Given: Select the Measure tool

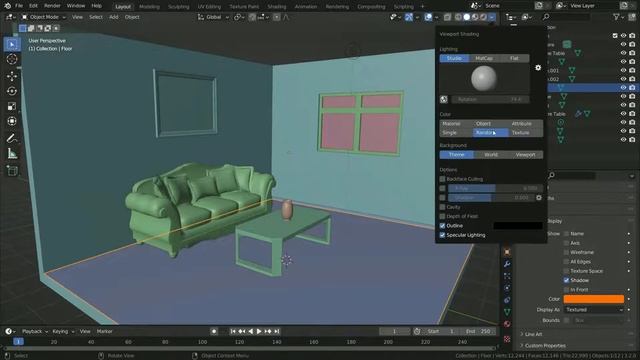Looking at the screenshot, I should pos(12,153).
